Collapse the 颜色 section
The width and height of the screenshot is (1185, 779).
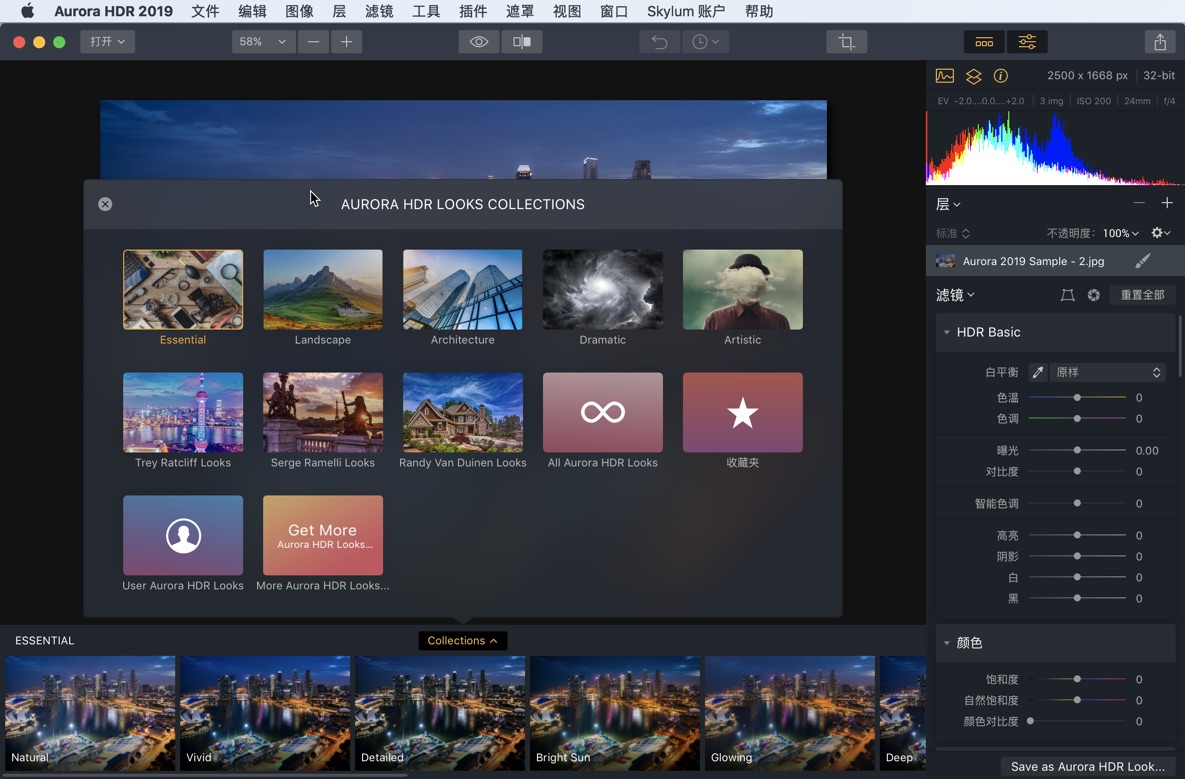coord(946,643)
